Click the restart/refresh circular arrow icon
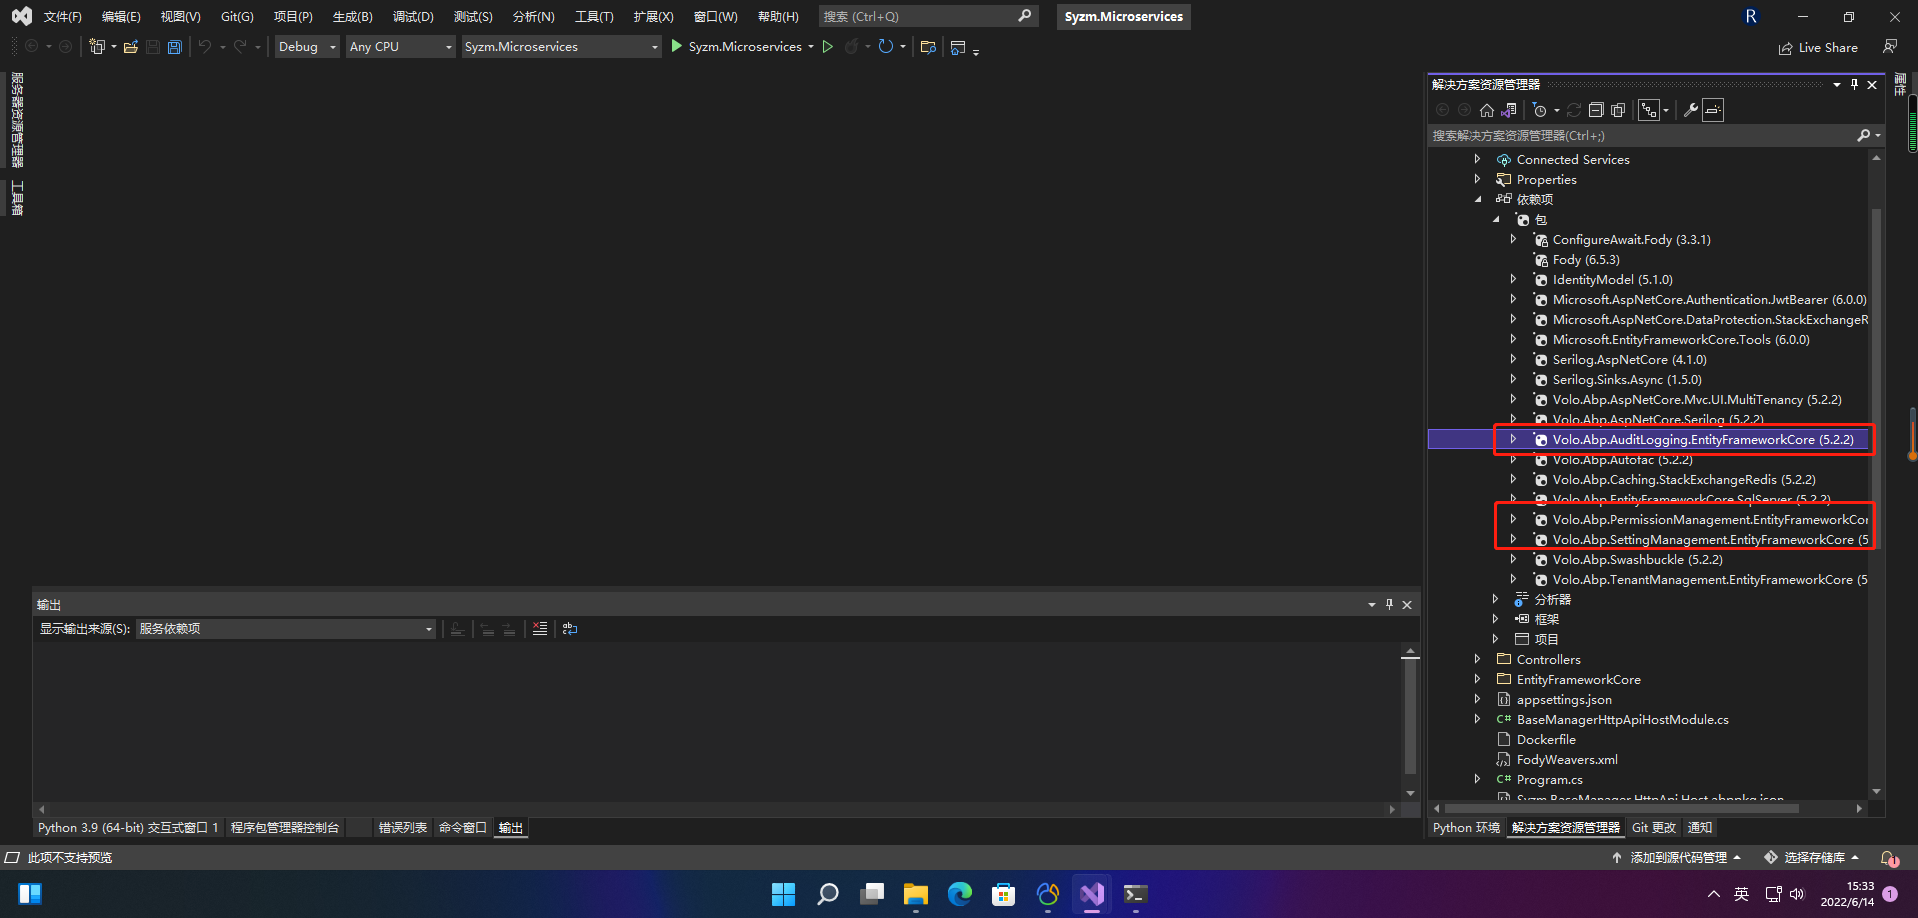The image size is (1918, 918). pos(886,47)
